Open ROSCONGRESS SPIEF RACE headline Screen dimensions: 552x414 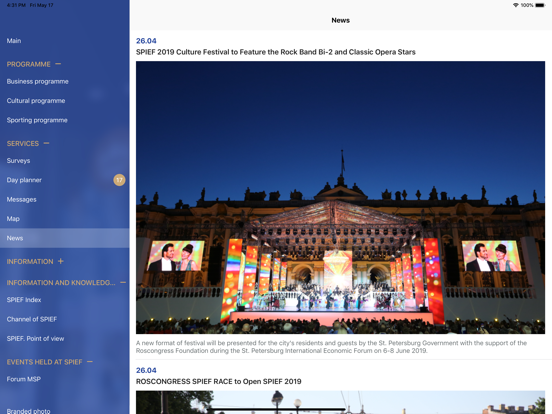click(x=219, y=382)
